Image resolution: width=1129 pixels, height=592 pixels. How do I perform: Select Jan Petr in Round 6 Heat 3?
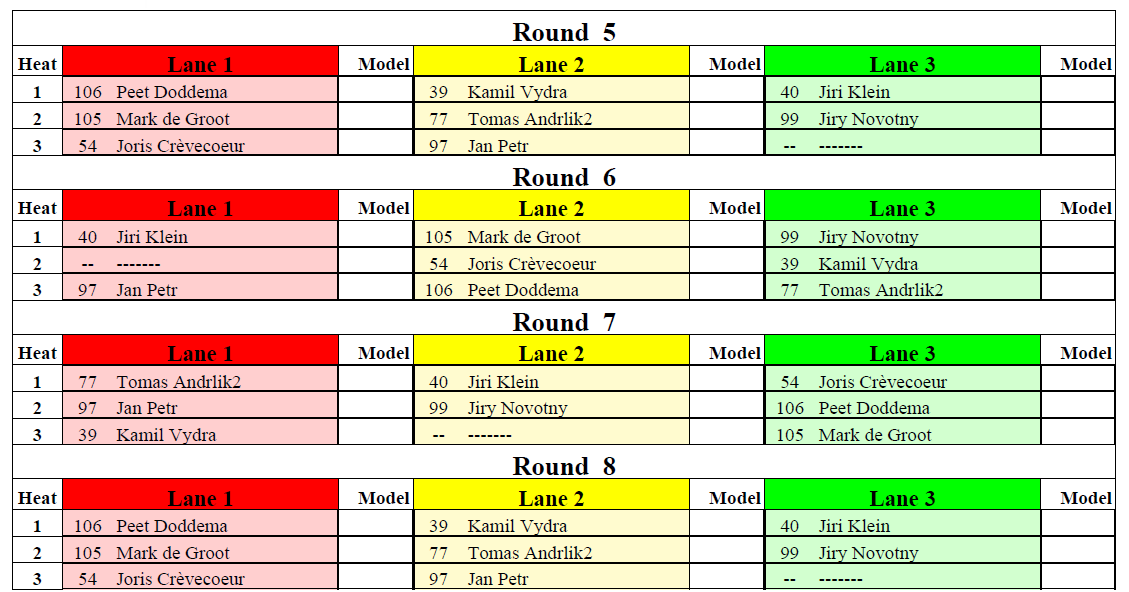(146, 290)
